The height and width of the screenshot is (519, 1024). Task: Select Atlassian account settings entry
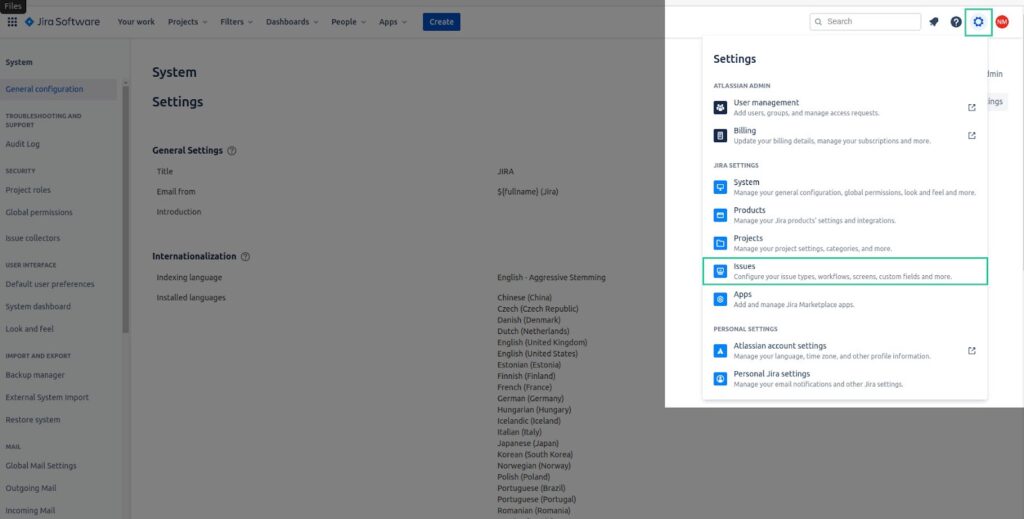click(845, 351)
